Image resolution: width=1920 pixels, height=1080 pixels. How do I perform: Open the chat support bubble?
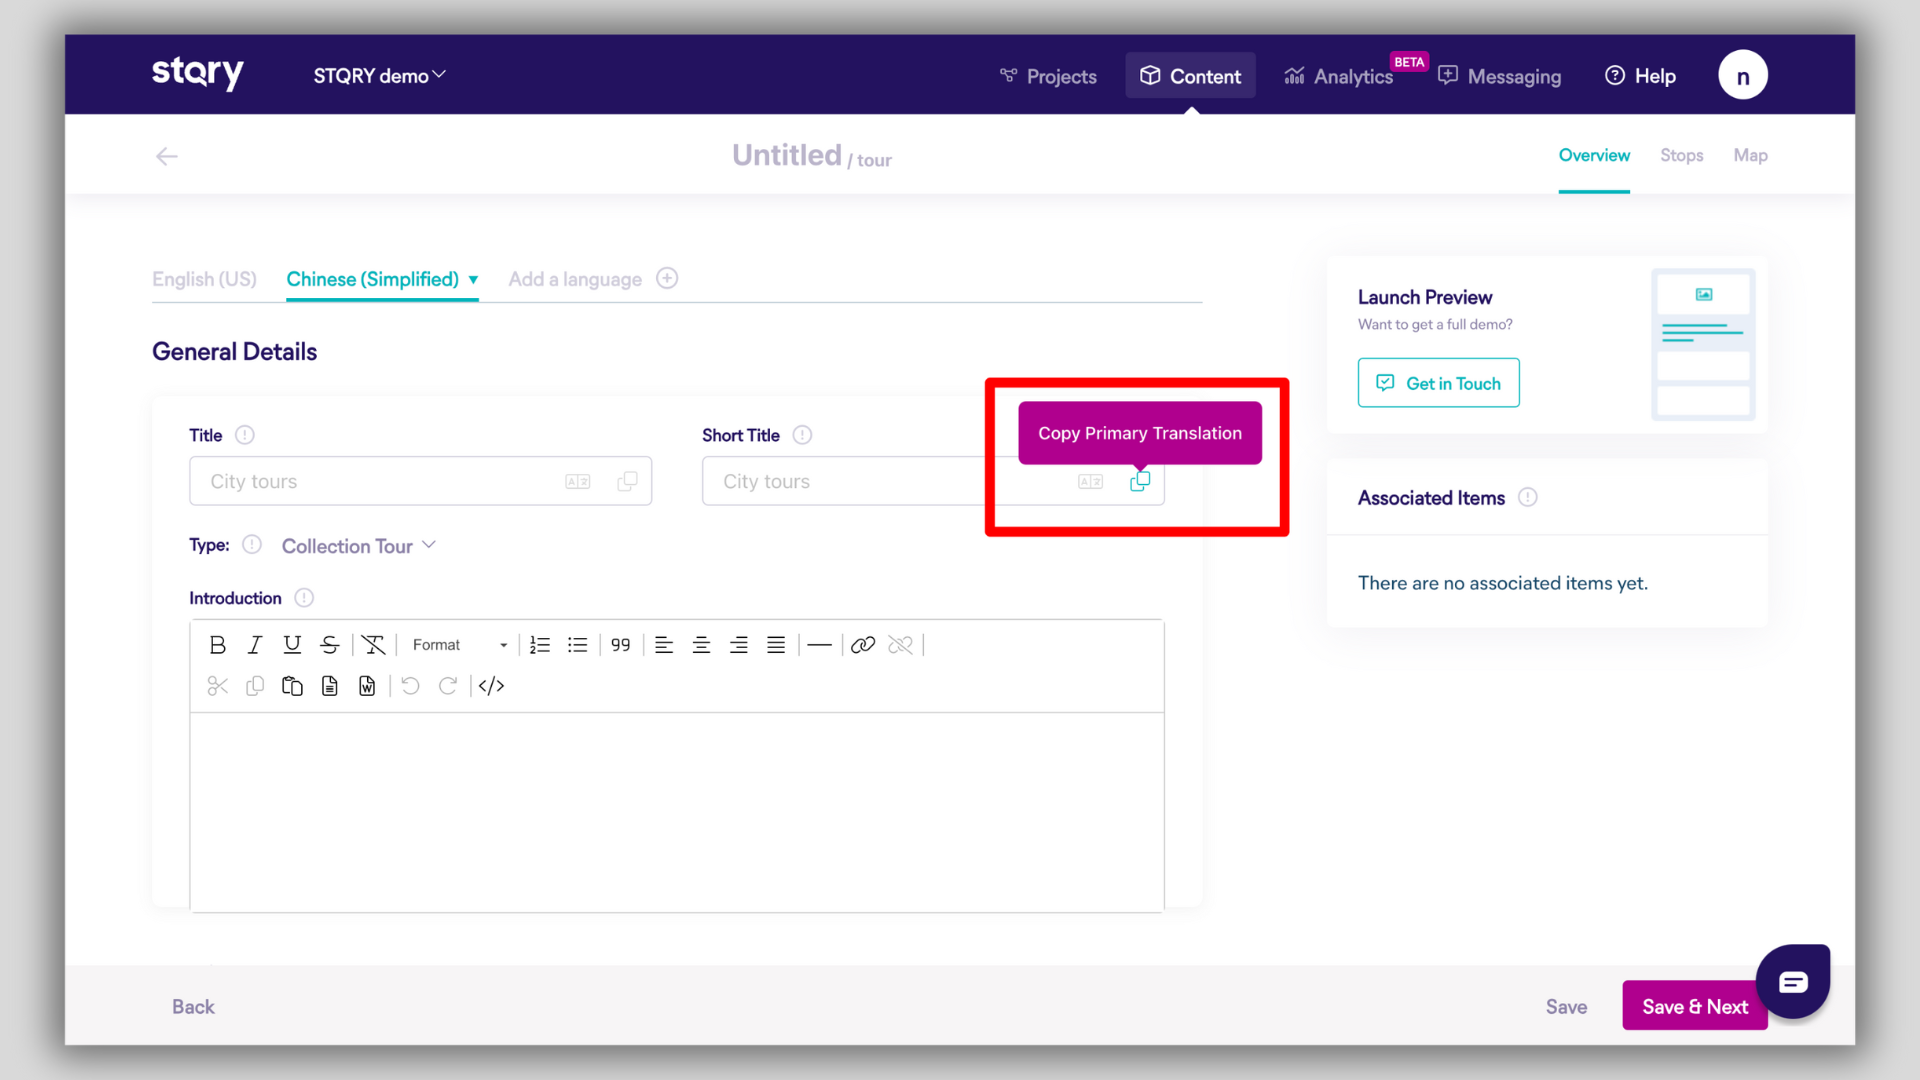coord(1792,981)
